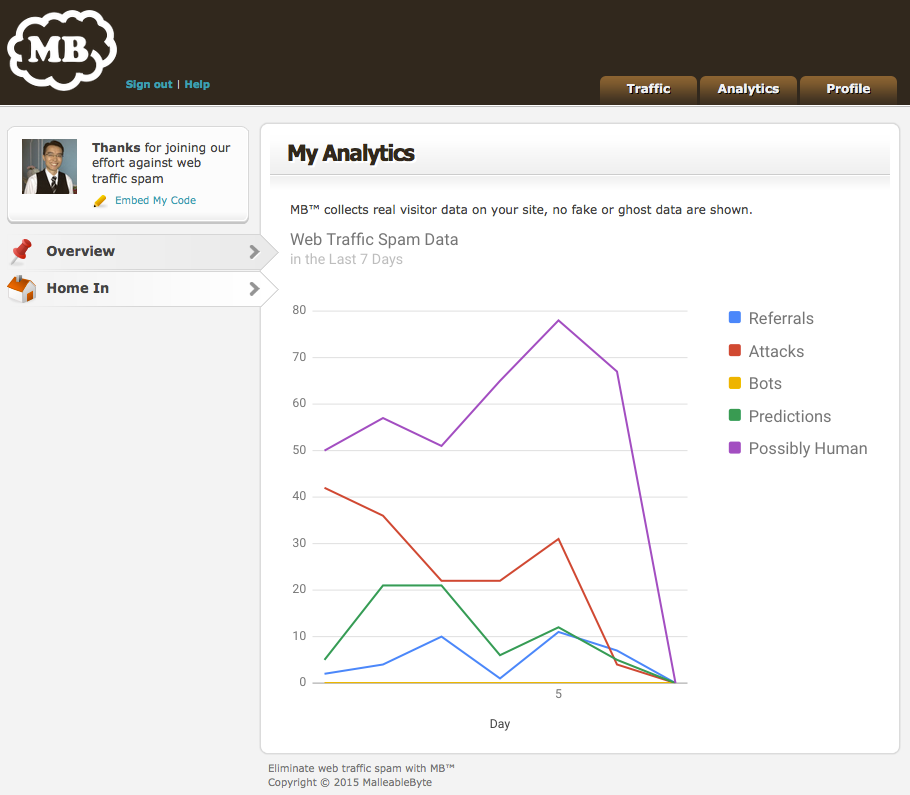This screenshot has width=910, height=795.
Task: Click the purple Possibly Human legend swatch
Action: (x=735, y=448)
